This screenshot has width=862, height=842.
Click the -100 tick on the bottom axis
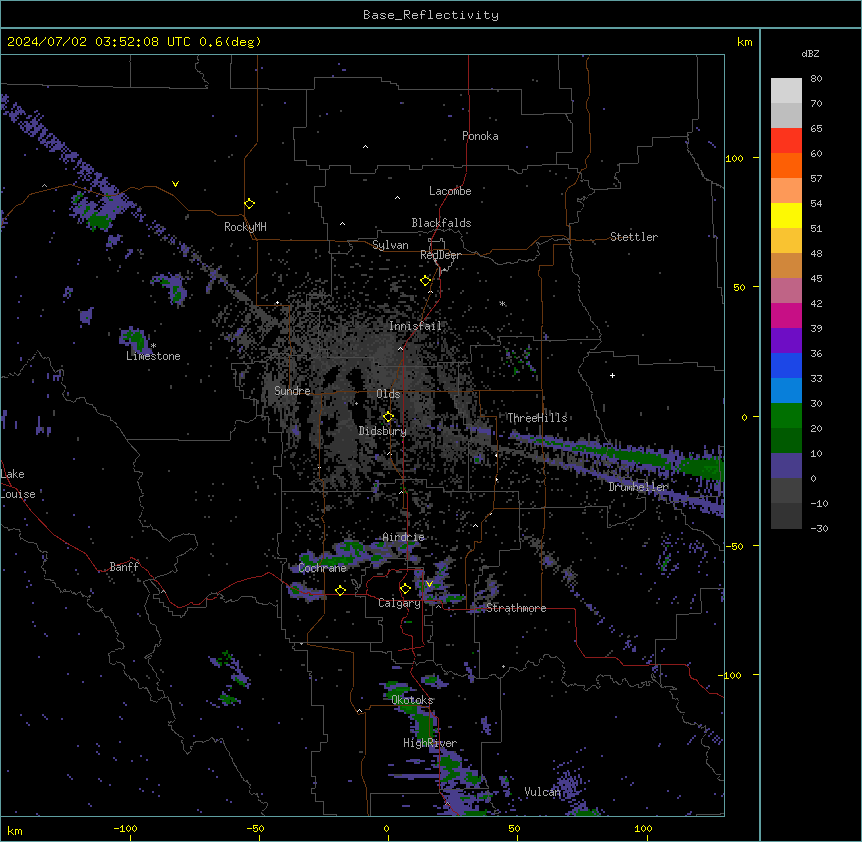[x=125, y=828]
